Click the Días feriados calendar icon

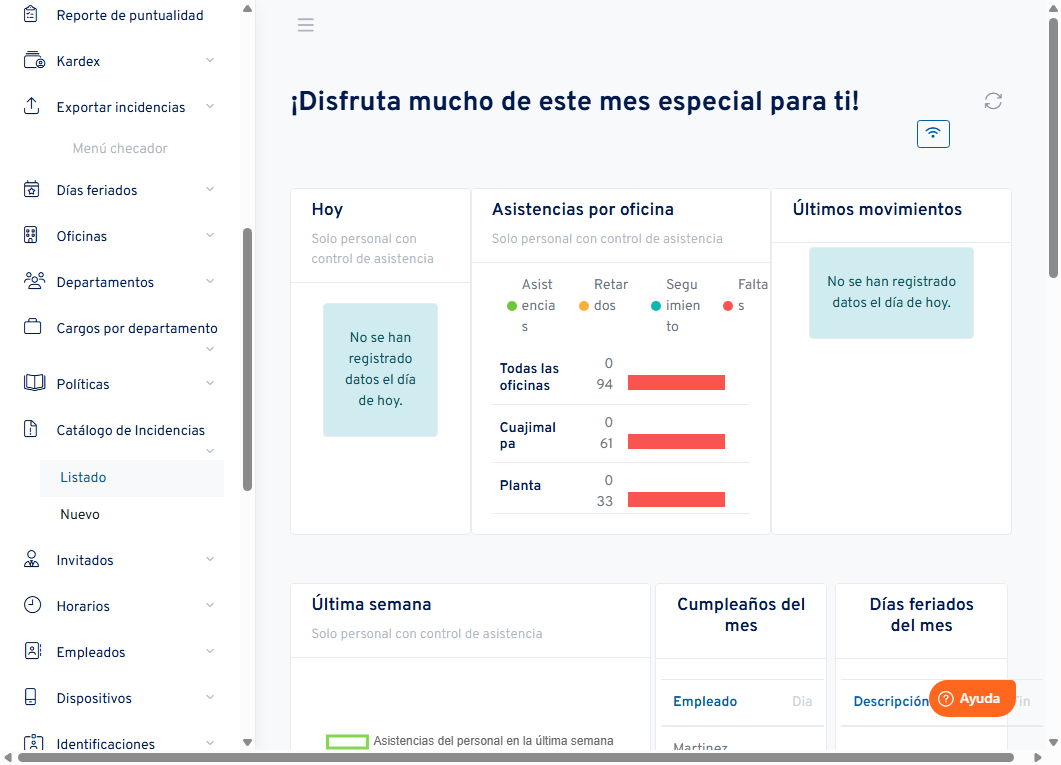click(32, 189)
